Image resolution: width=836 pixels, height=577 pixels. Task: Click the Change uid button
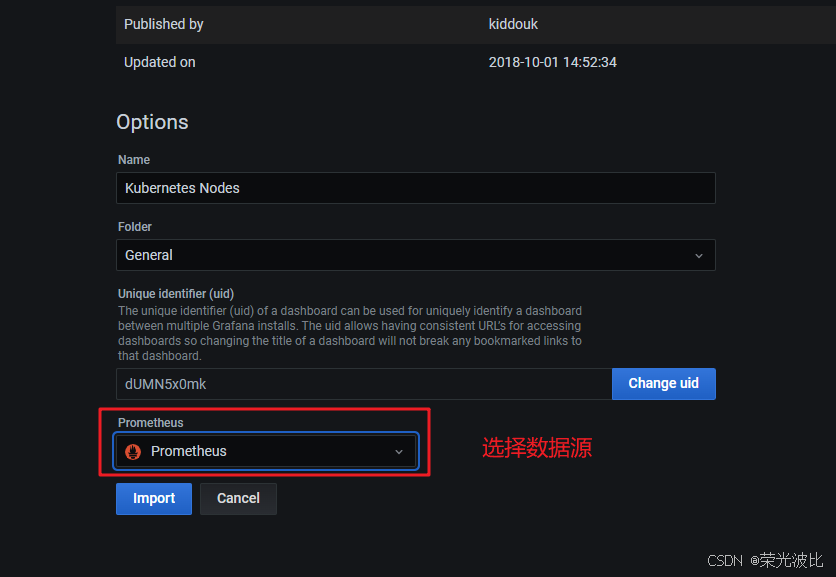(663, 383)
